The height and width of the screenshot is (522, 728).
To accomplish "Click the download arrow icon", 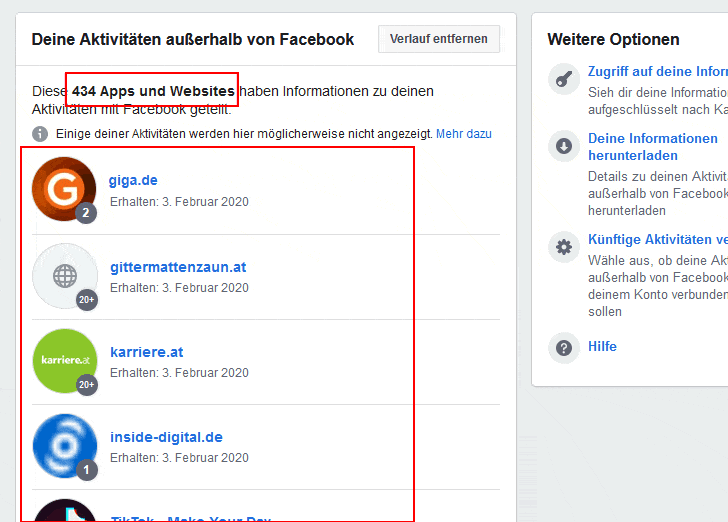I will pyautogui.click(x=564, y=146).
